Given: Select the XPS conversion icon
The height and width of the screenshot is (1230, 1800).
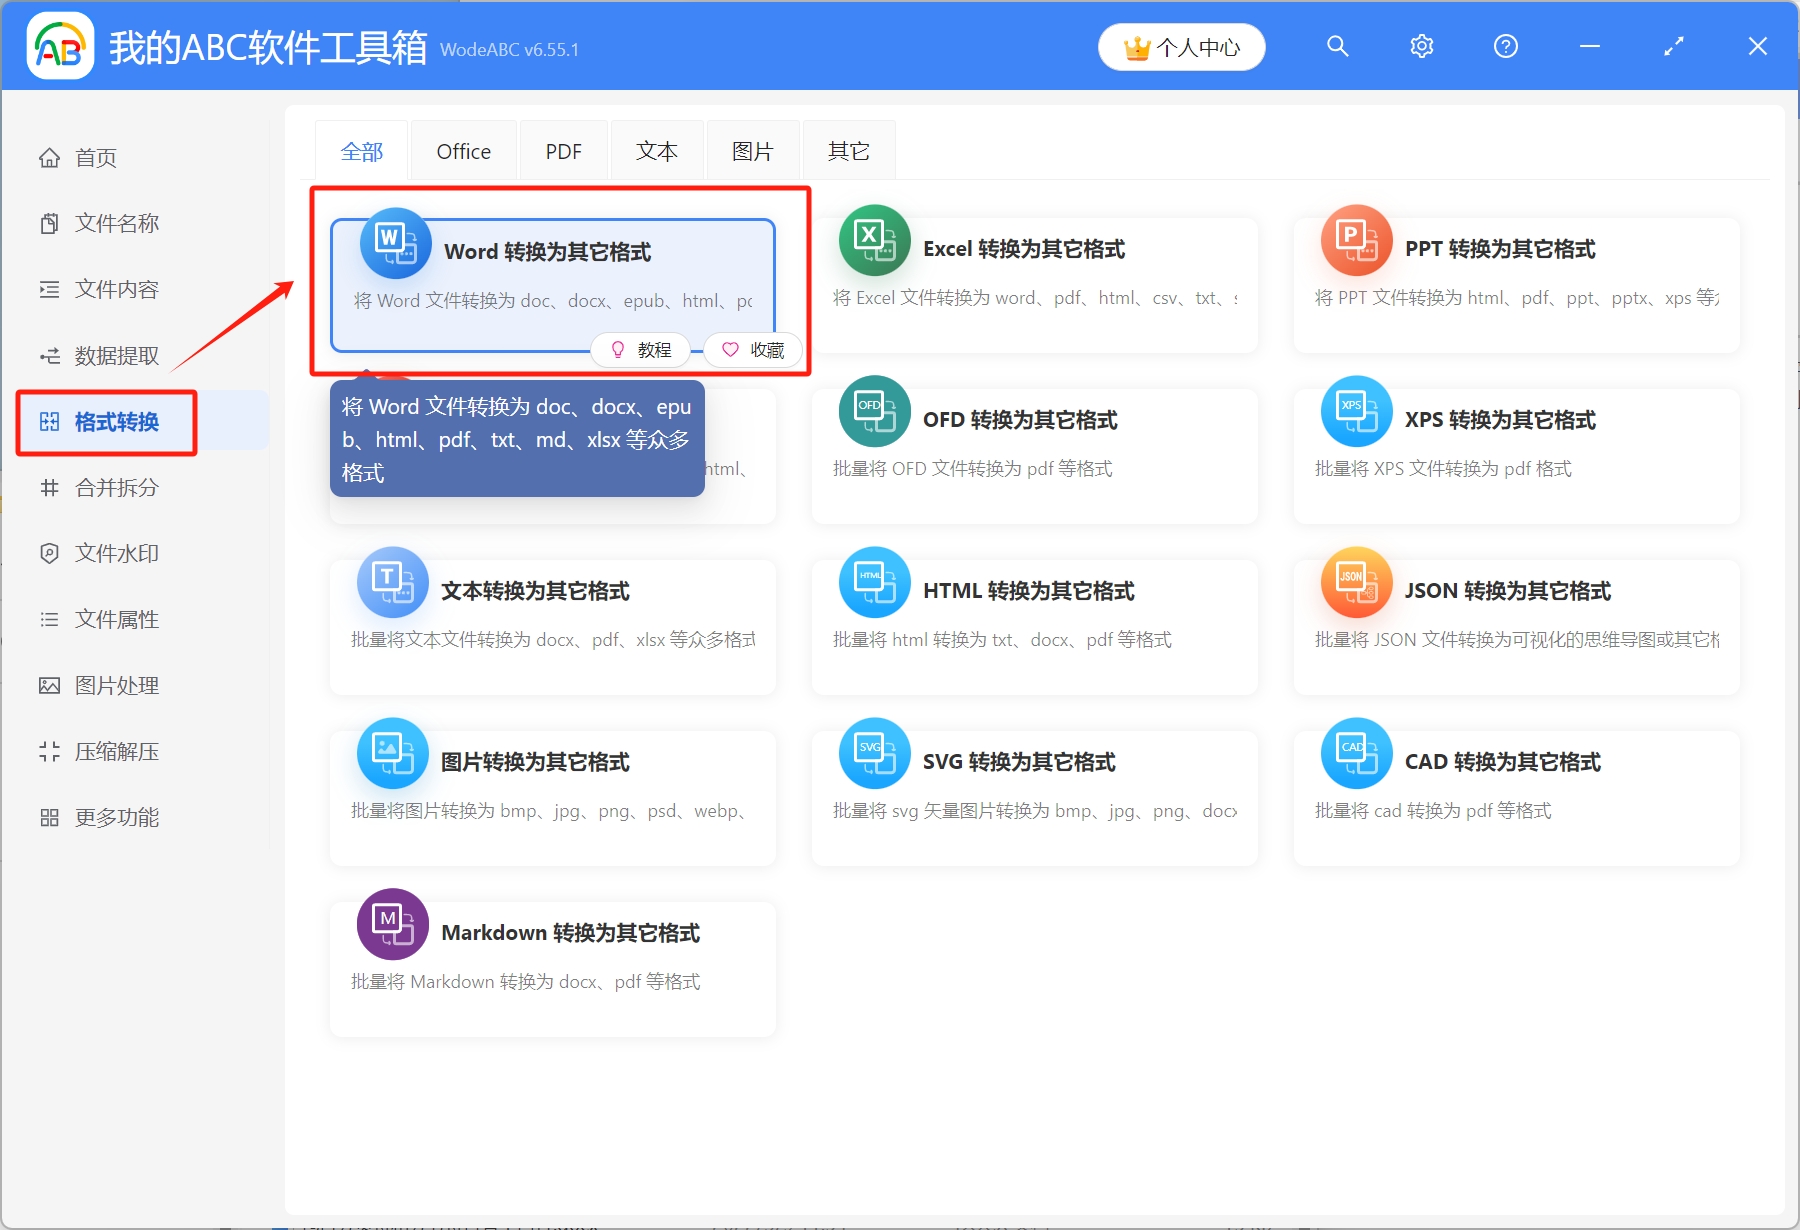Looking at the screenshot, I should click(x=1356, y=411).
